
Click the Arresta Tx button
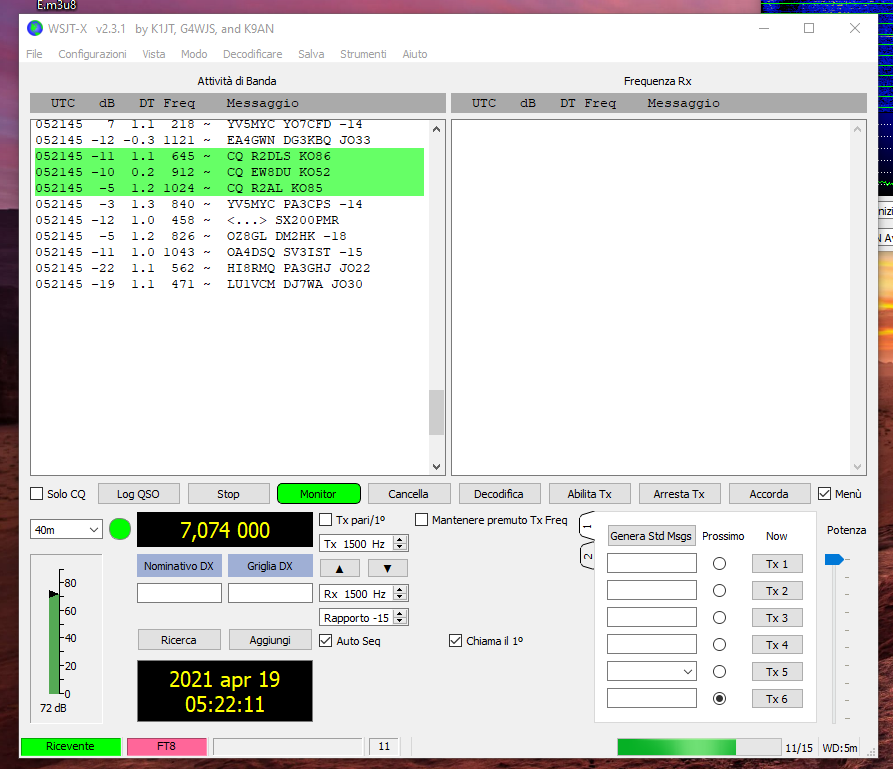[x=679, y=494]
